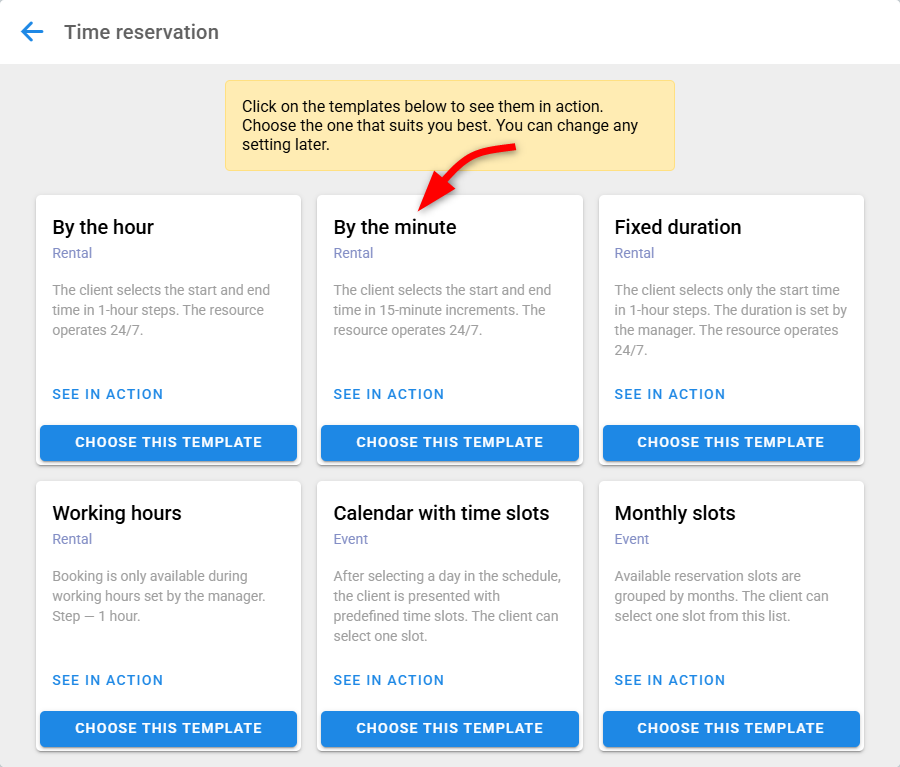Choose the Fixed duration template

tap(730, 442)
